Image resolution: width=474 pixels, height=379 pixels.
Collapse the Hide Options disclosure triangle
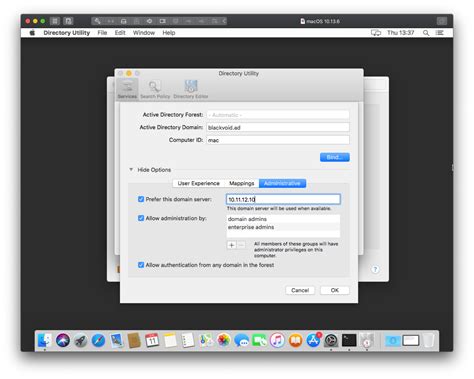coord(131,169)
